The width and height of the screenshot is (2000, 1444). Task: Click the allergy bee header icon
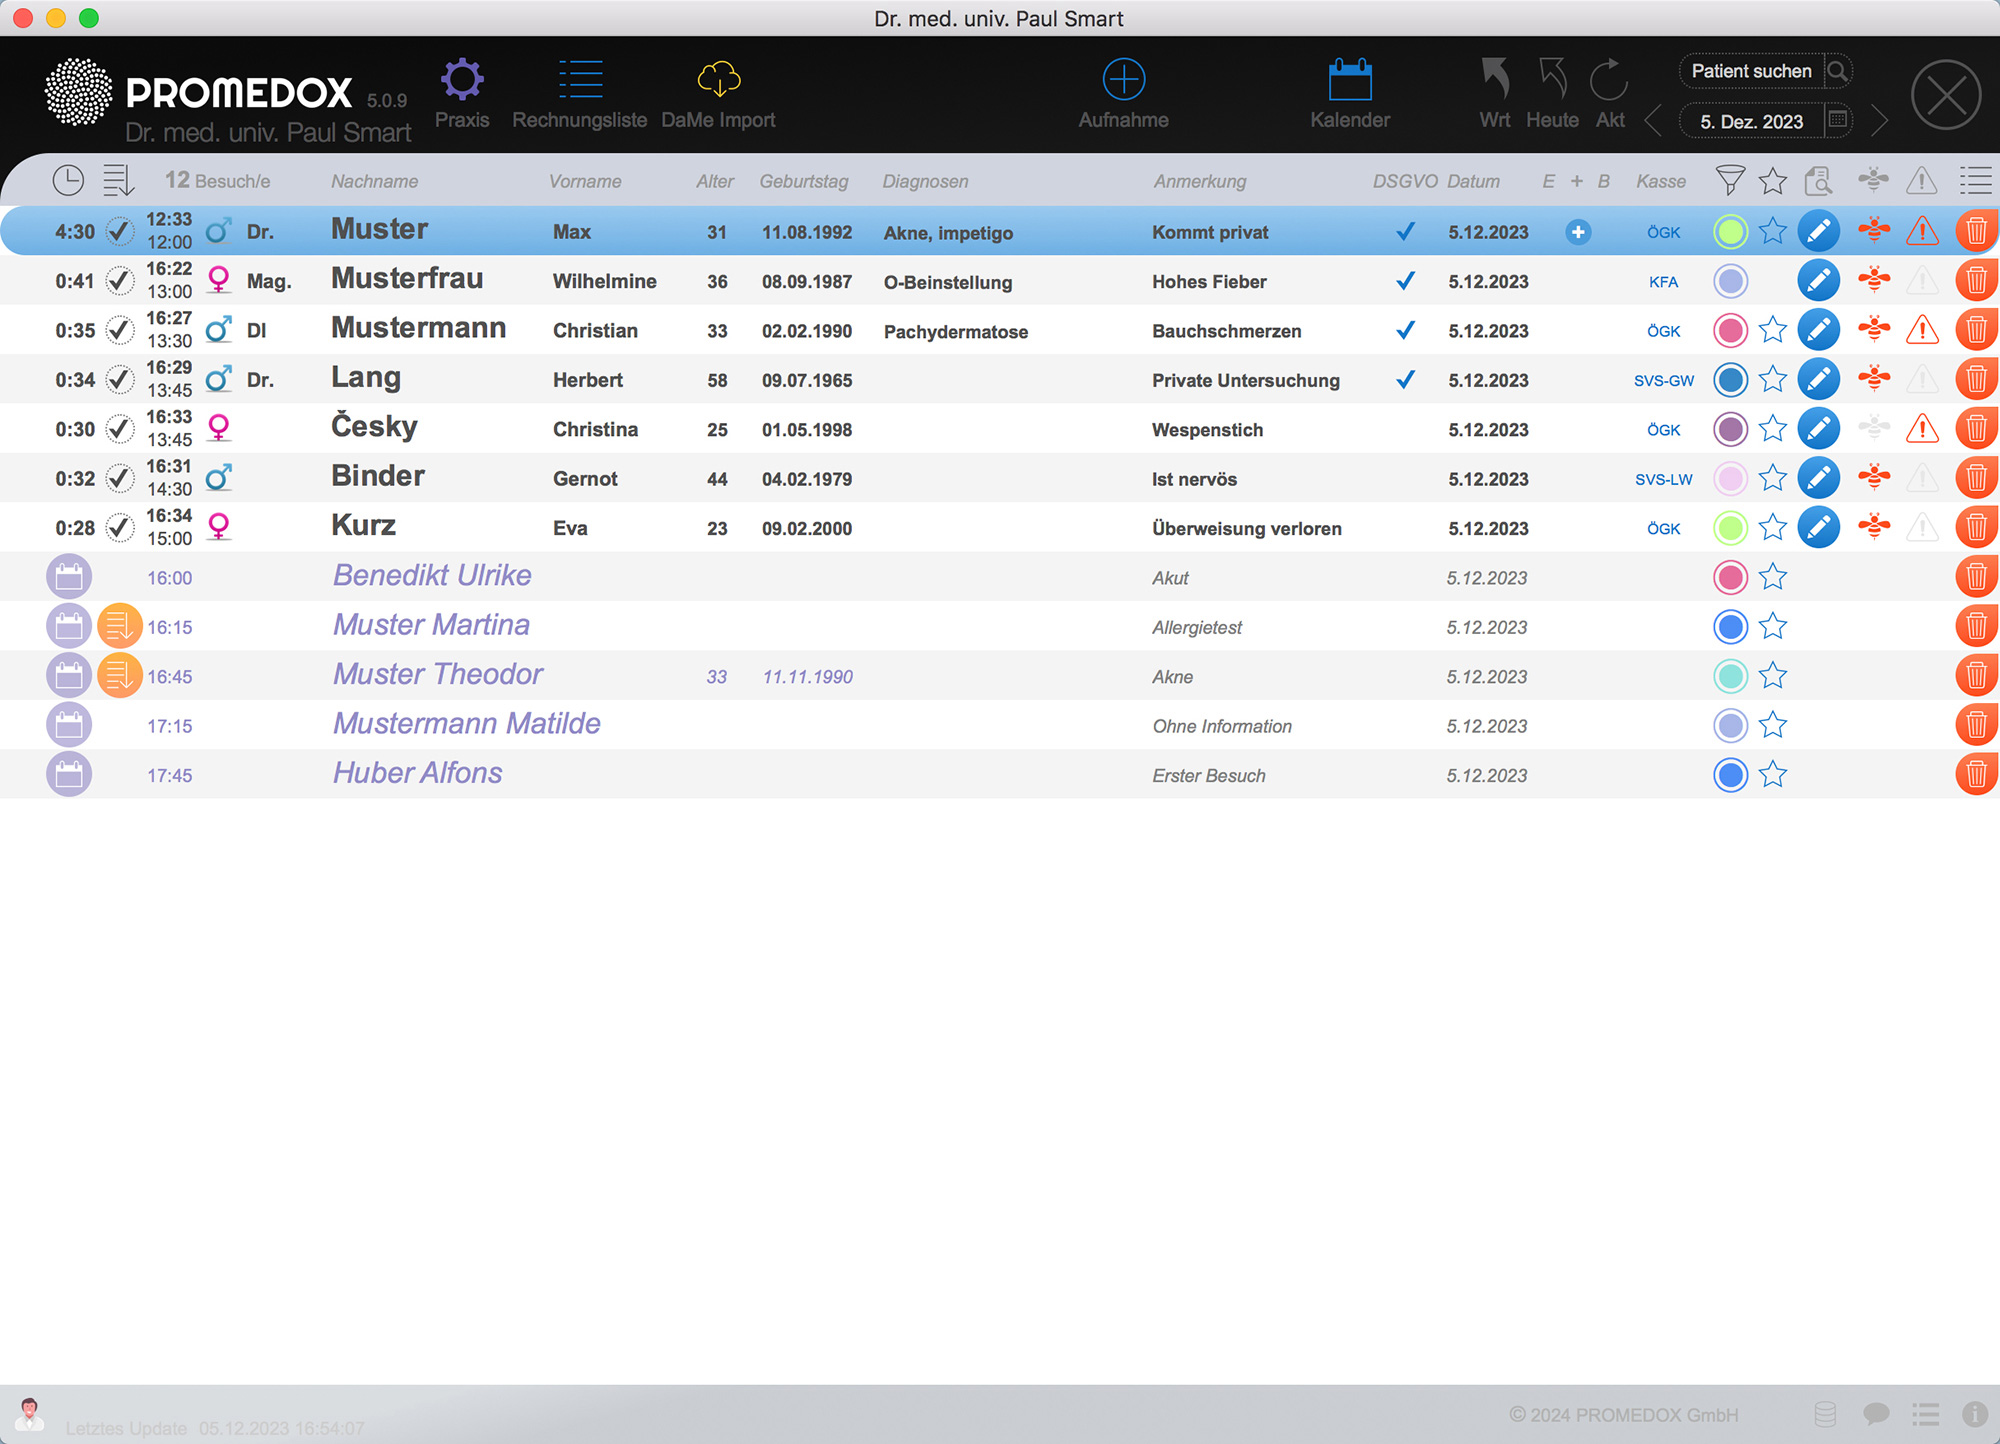coord(1874,180)
